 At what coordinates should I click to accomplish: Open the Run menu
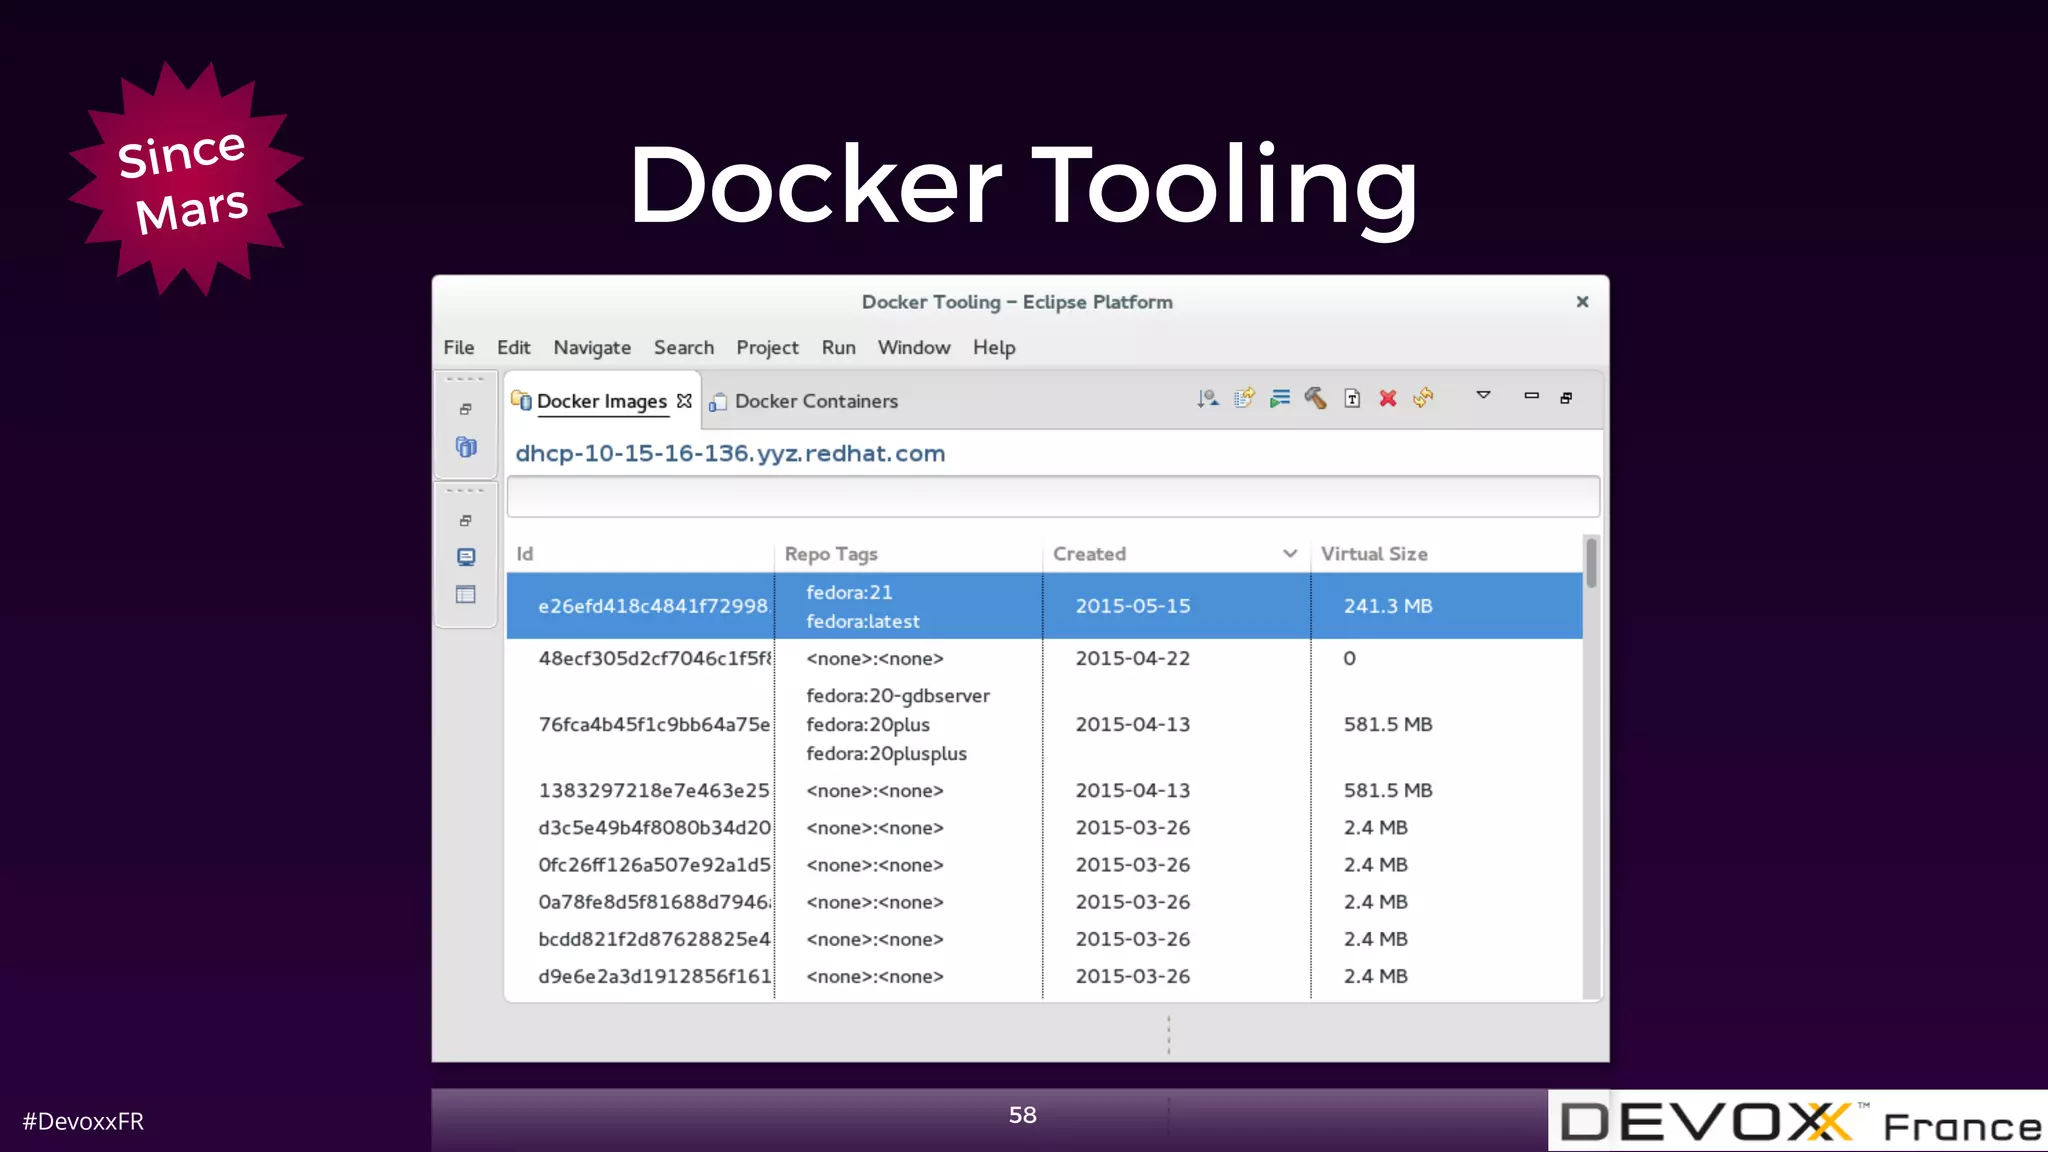838,347
